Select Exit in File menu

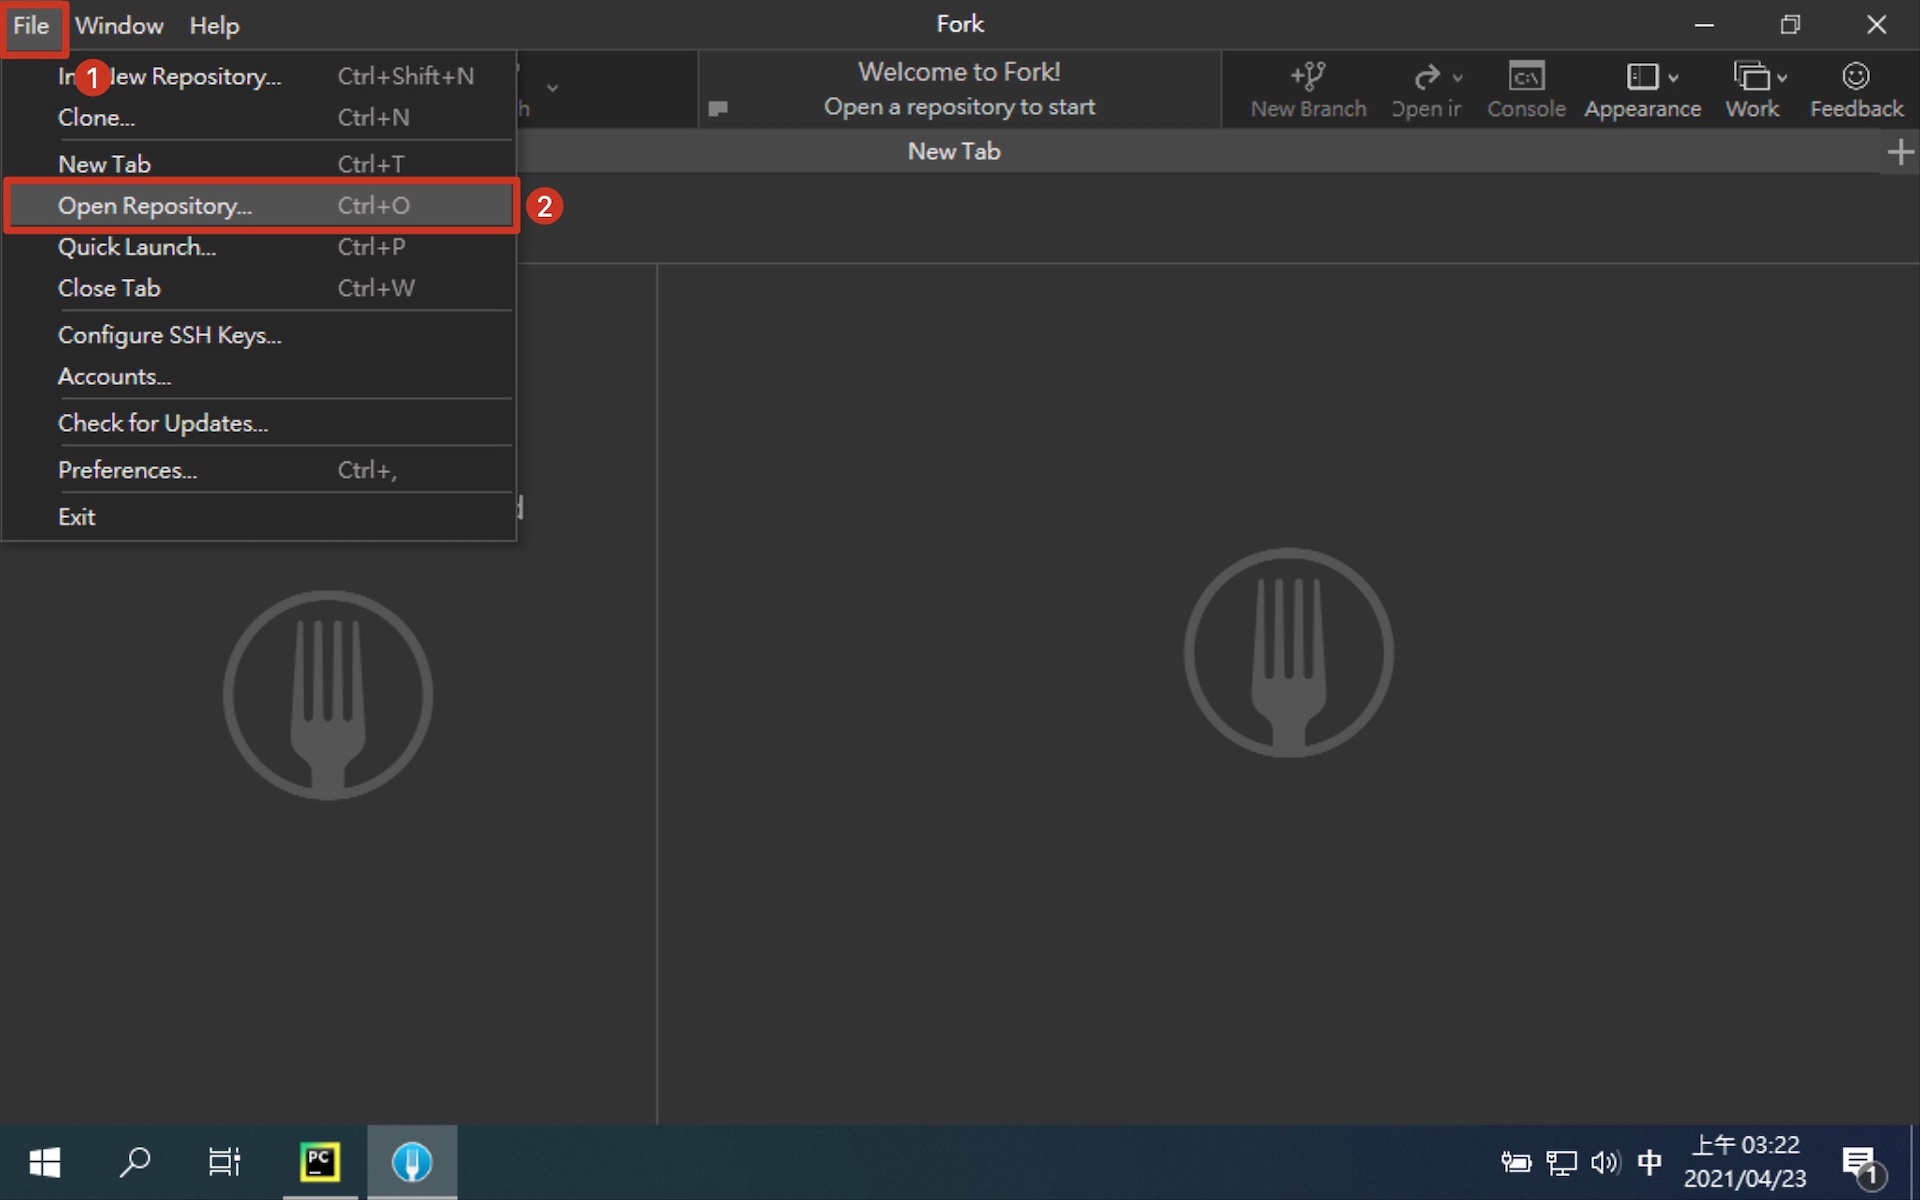click(258, 517)
